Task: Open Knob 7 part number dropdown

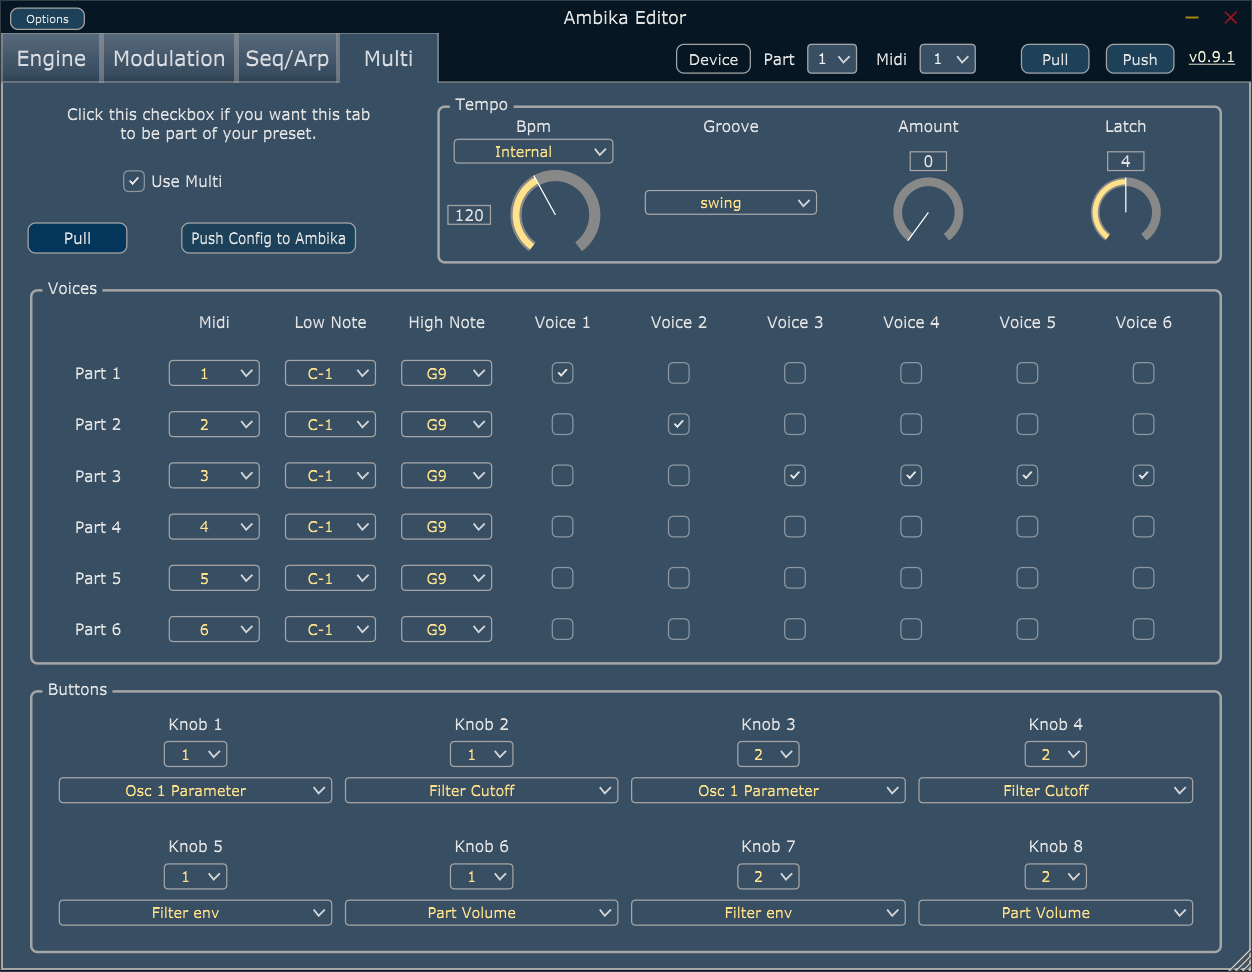Action: pyautogui.click(x=768, y=877)
